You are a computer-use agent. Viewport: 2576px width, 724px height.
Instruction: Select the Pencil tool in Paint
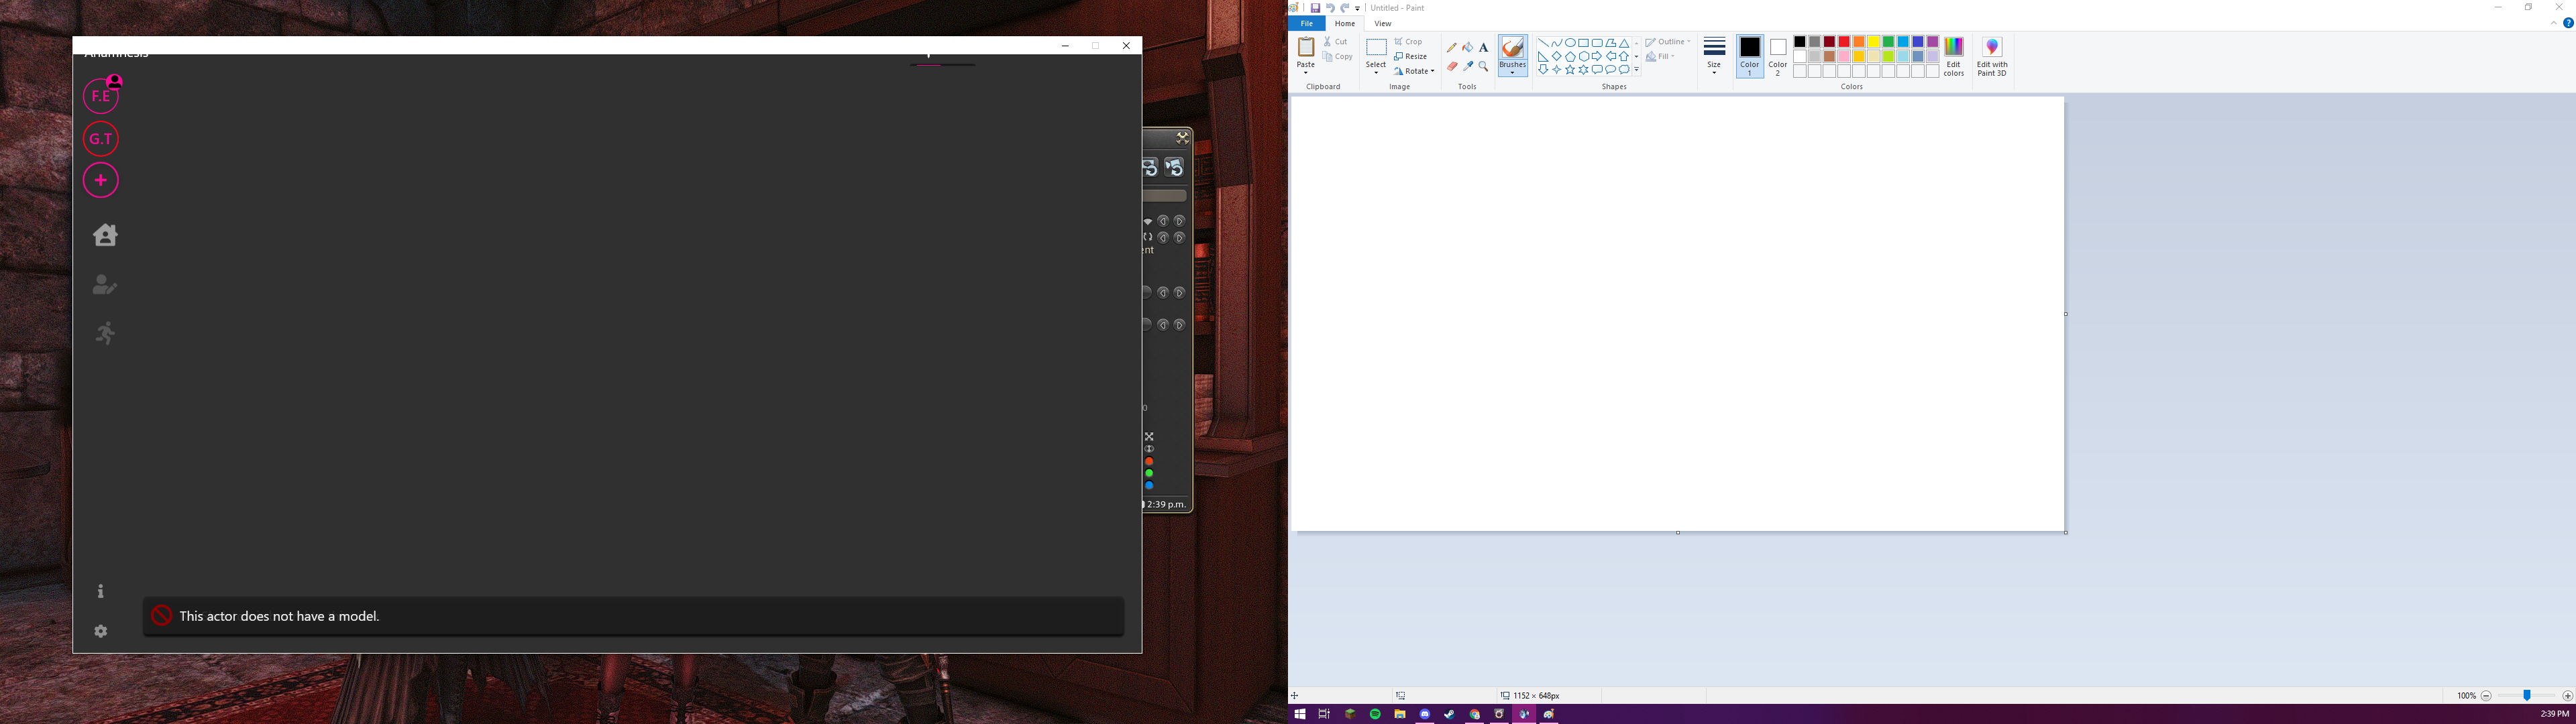(1452, 47)
